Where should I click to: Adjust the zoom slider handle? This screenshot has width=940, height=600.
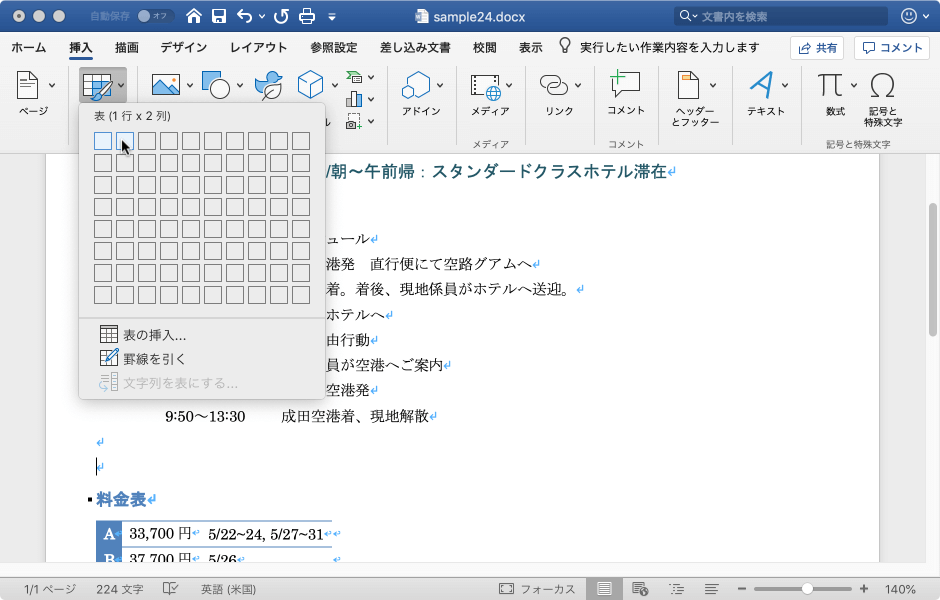coord(808,589)
